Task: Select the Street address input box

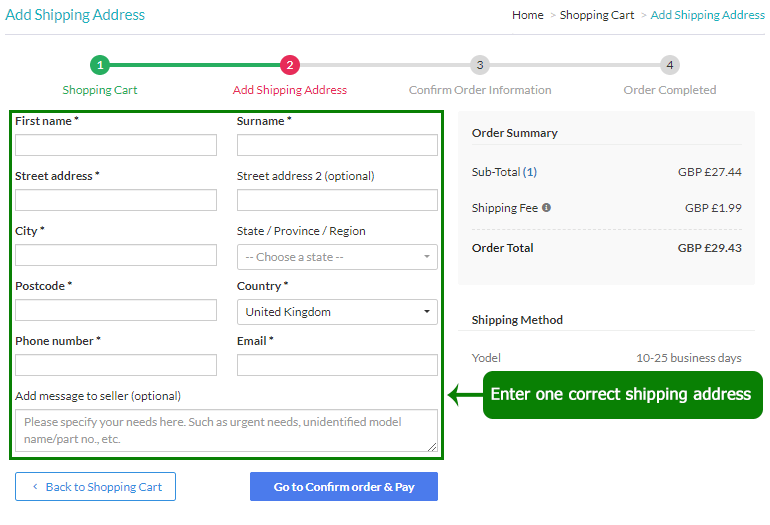Action: click(116, 201)
